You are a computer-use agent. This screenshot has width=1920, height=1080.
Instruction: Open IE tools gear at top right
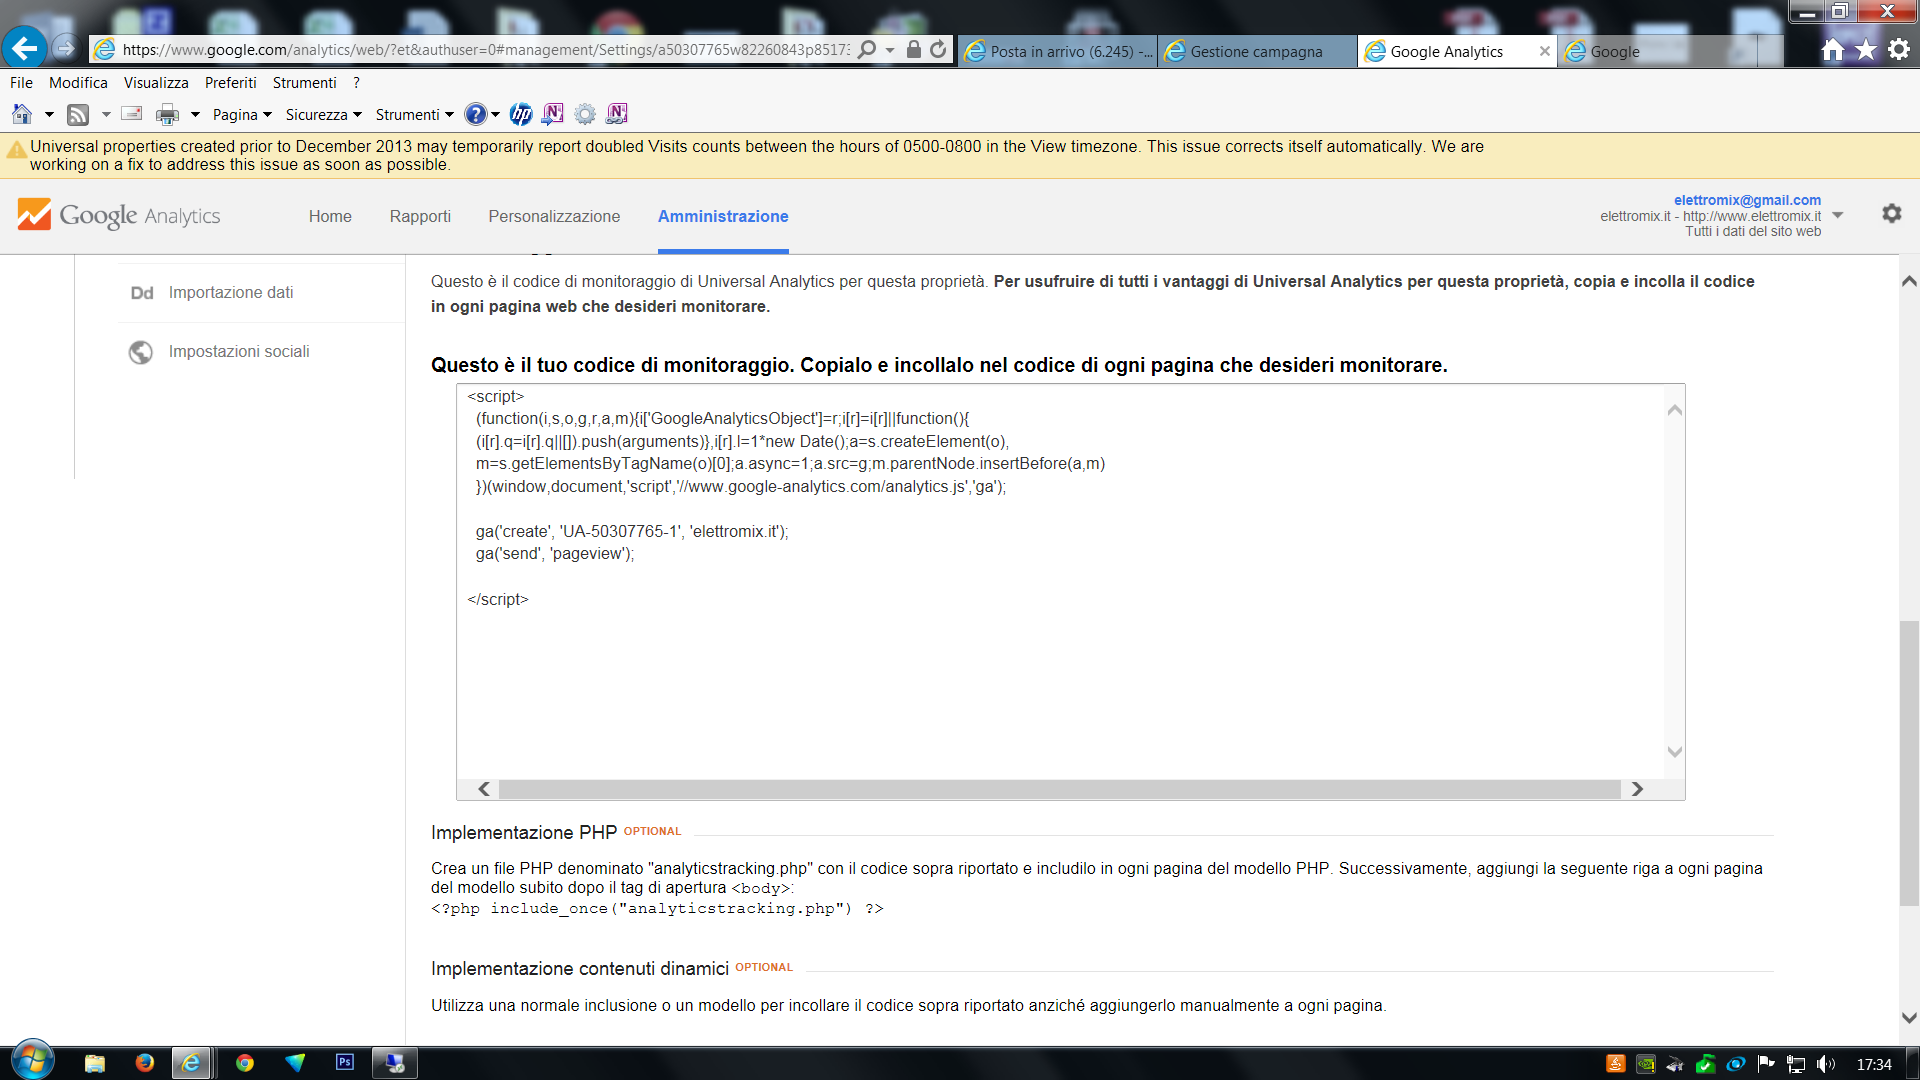[x=1899, y=49]
